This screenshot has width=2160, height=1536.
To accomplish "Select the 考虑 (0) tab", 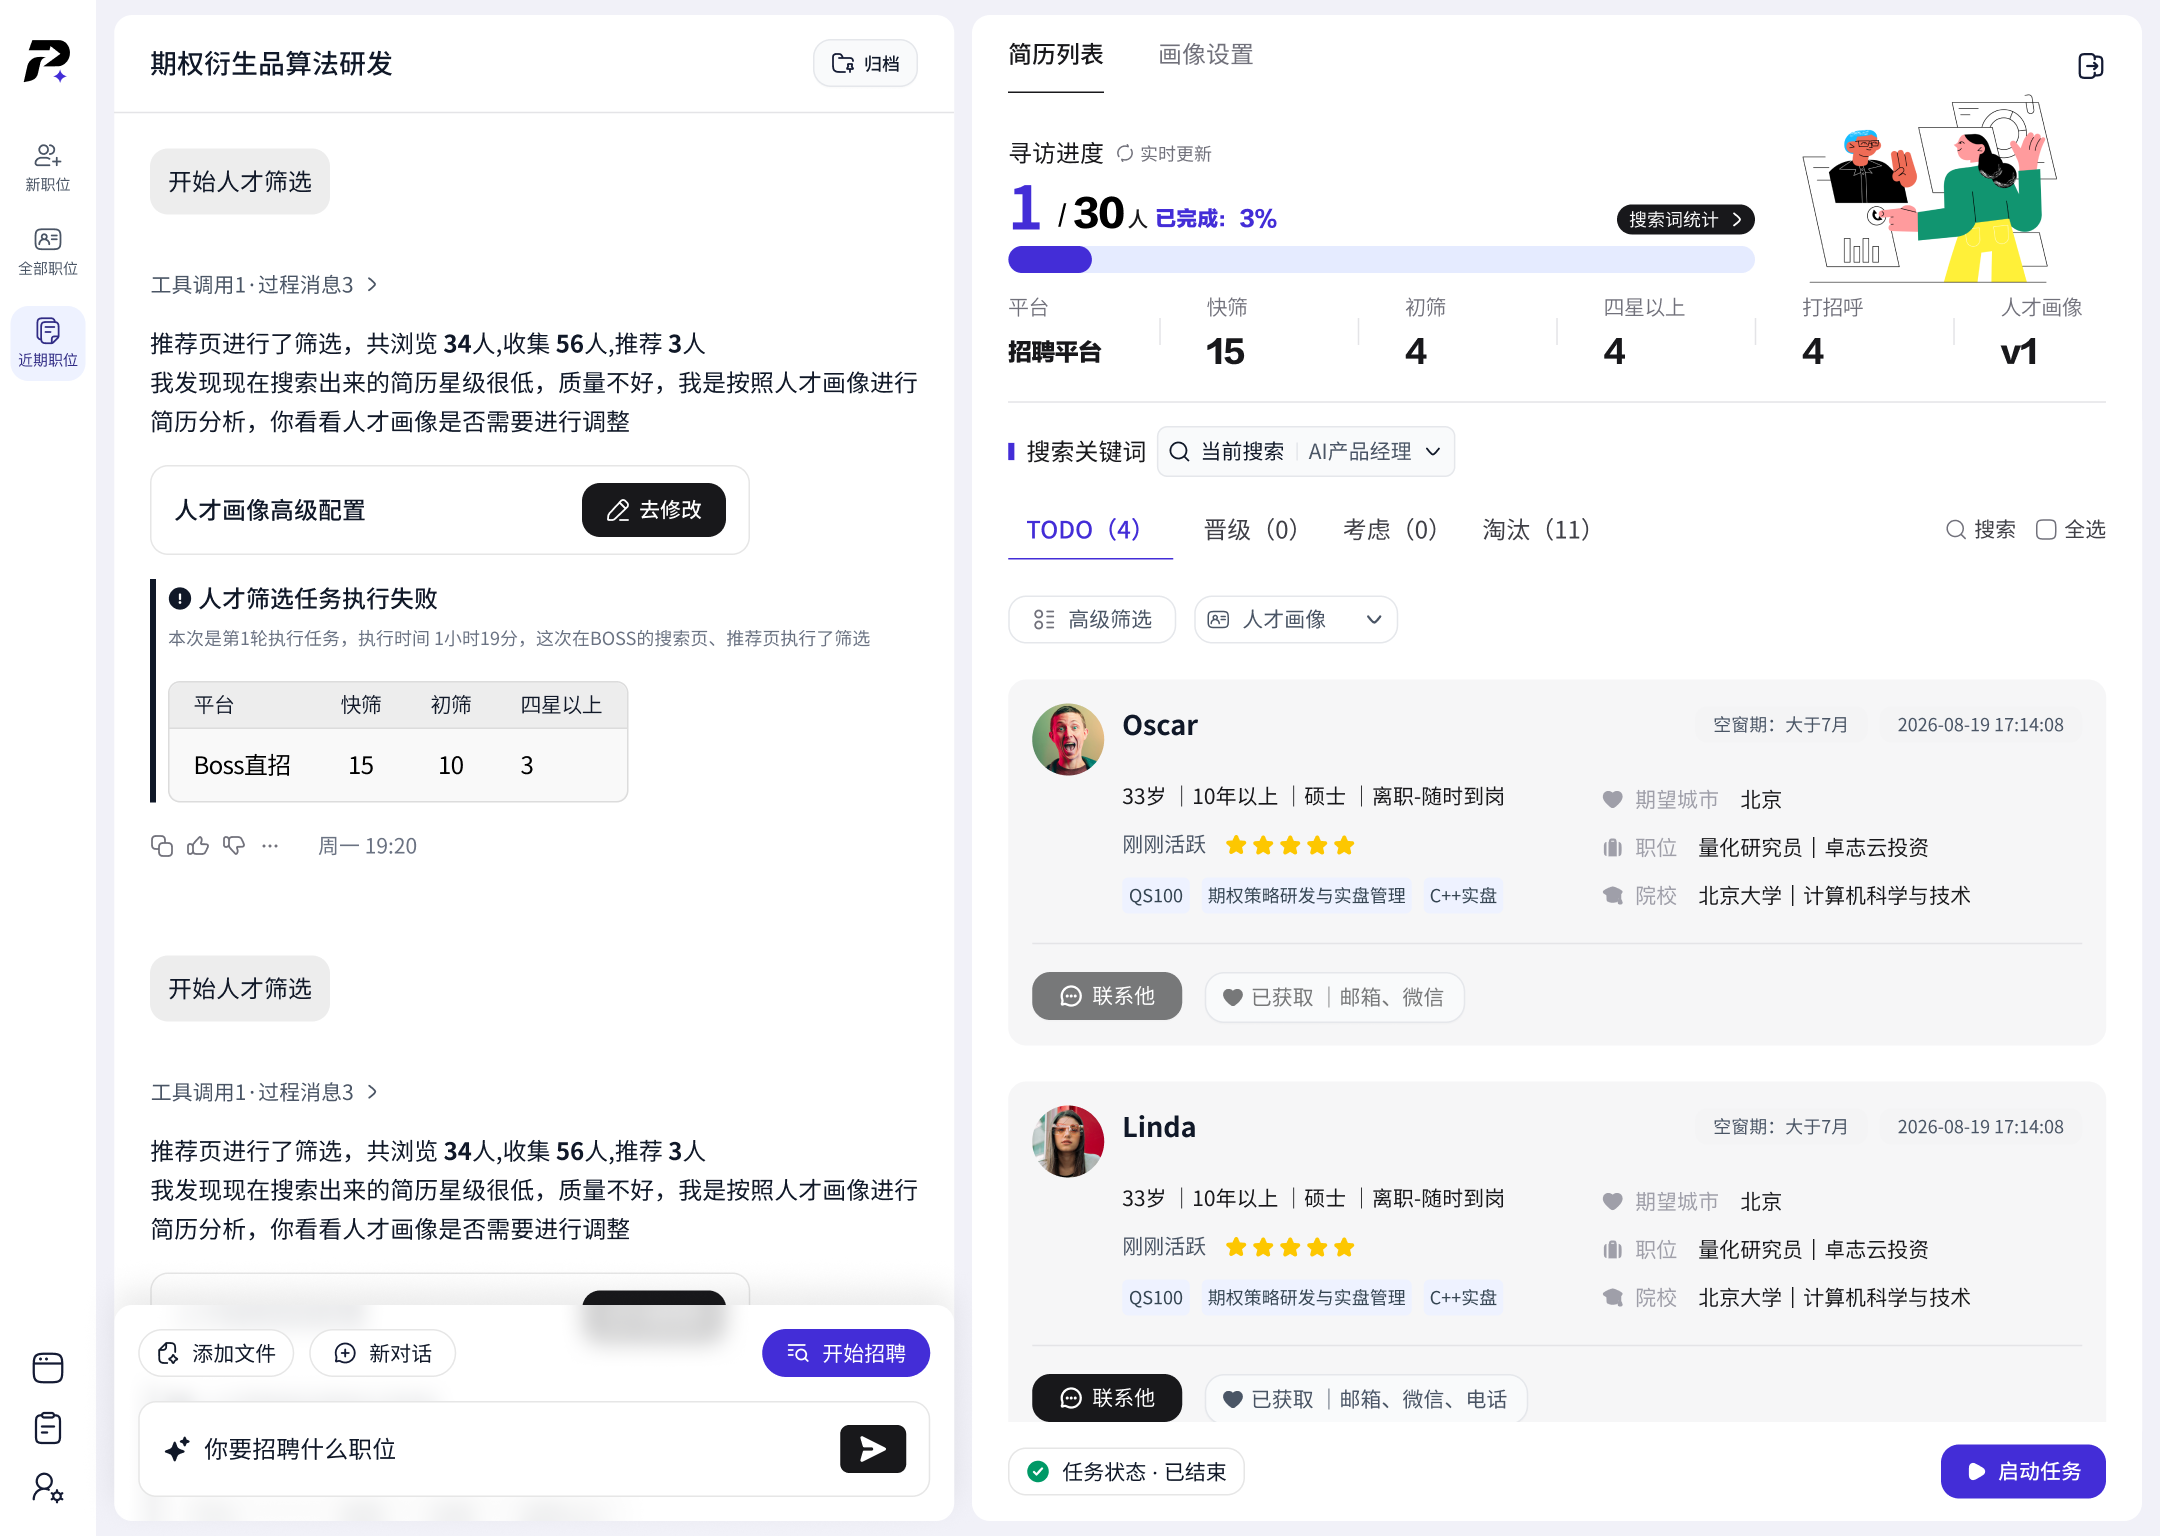I will tap(1389, 530).
